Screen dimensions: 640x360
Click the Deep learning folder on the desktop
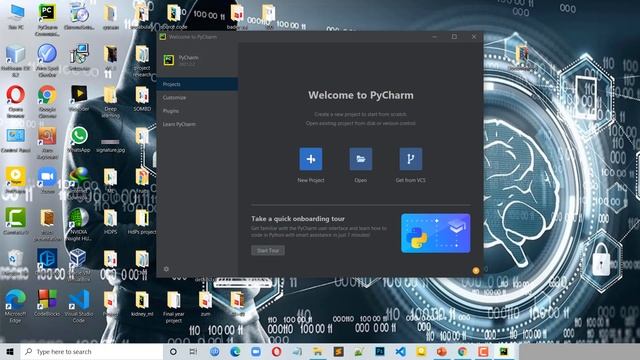point(110,101)
